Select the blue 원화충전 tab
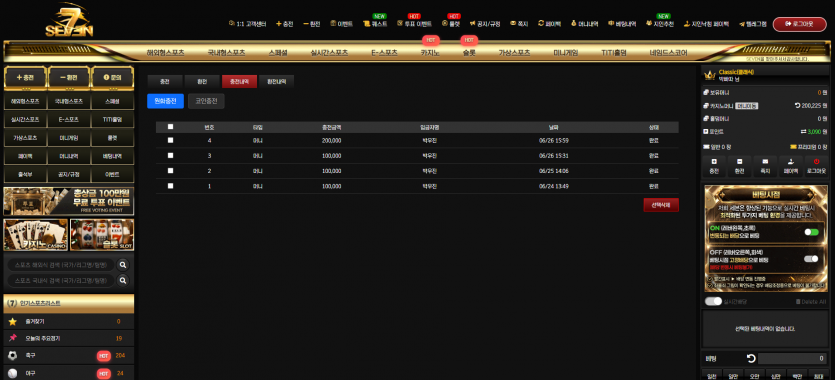 (x=166, y=101)
